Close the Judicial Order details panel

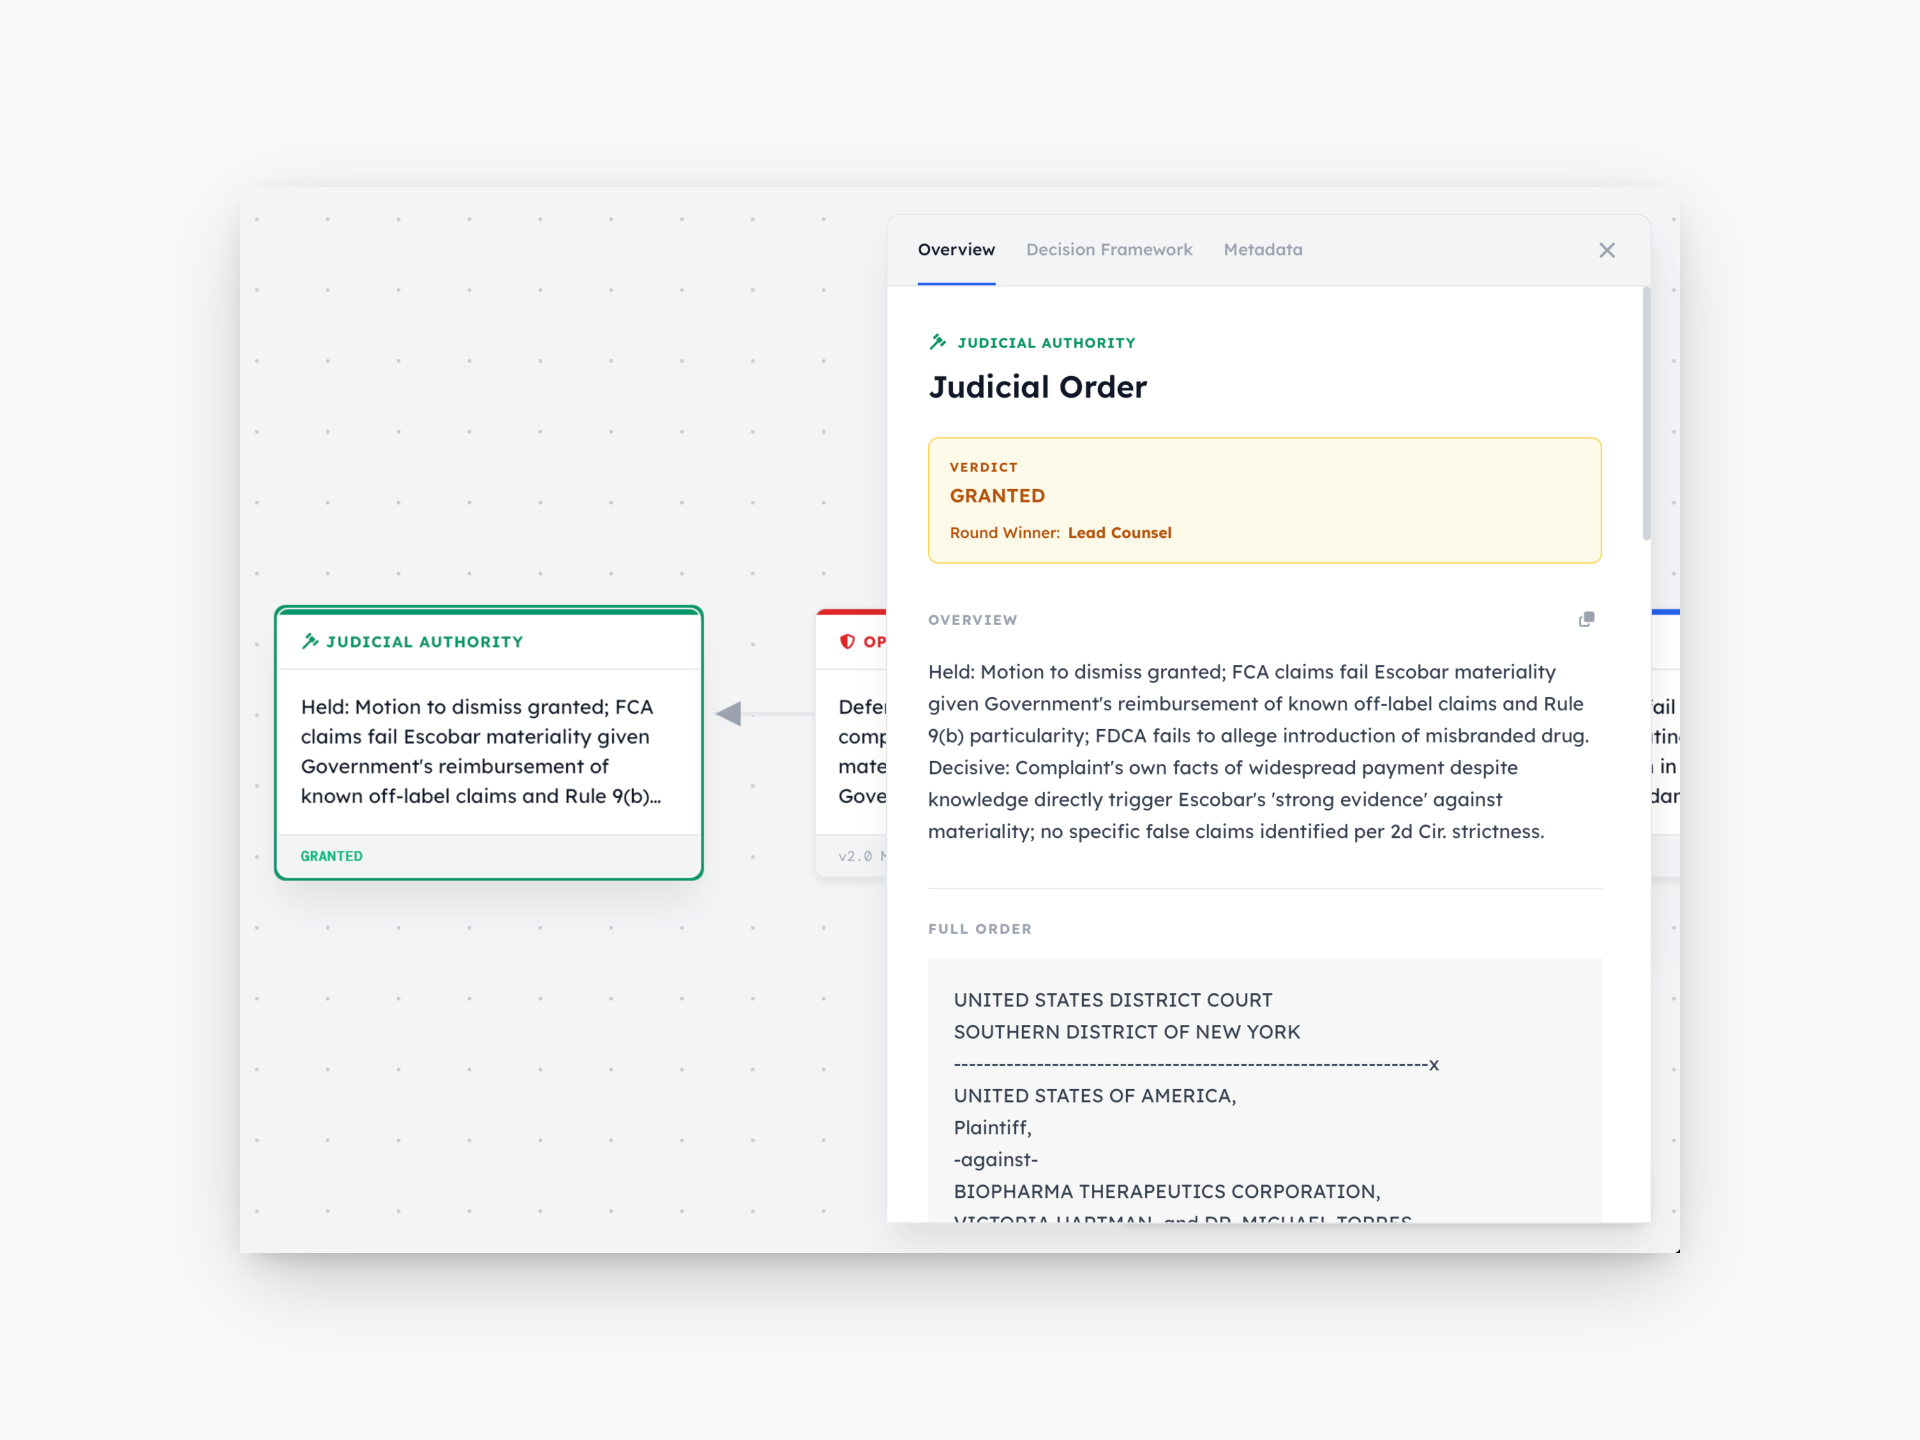(x=1607, y=250)
